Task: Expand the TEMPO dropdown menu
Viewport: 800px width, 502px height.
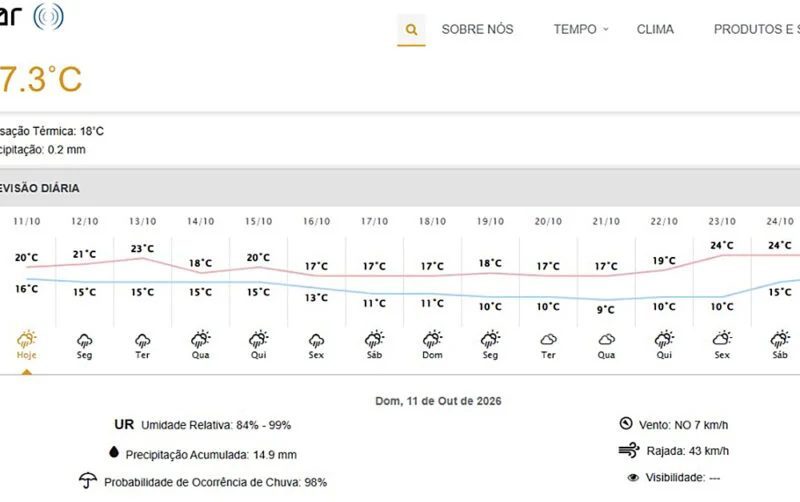Action: (581, 30)
